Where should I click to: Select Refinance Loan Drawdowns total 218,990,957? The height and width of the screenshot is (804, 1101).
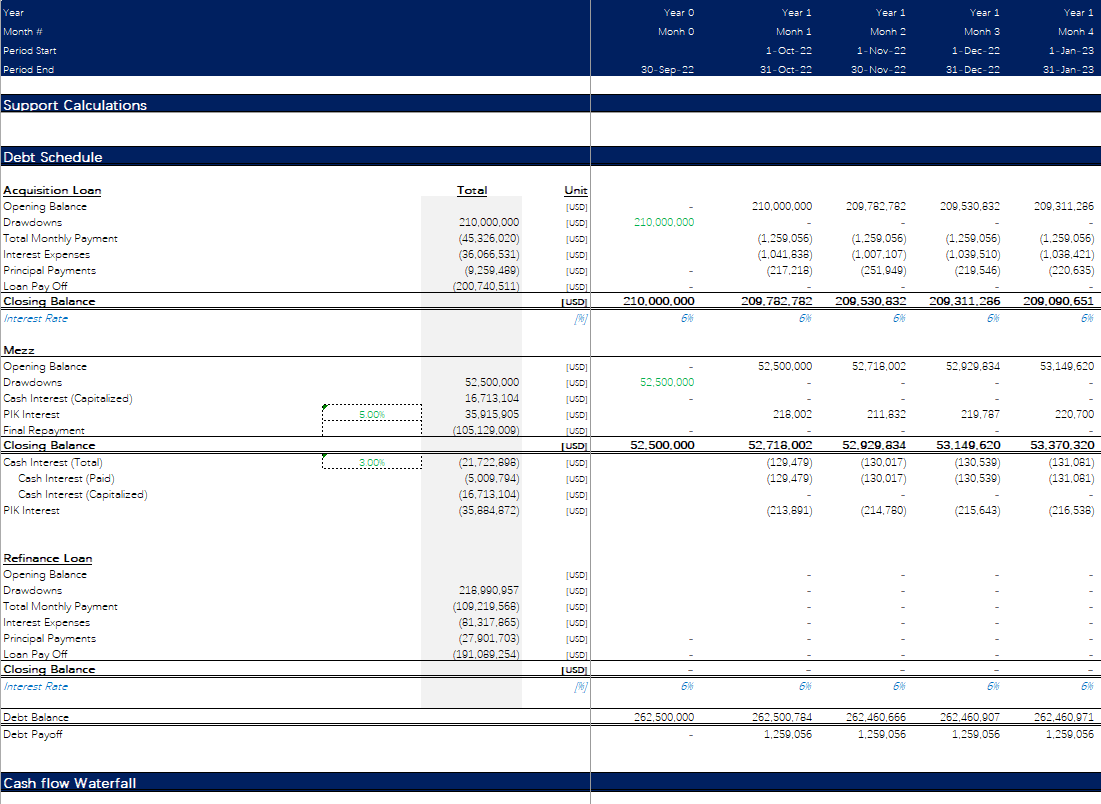[x=488, y=590]
